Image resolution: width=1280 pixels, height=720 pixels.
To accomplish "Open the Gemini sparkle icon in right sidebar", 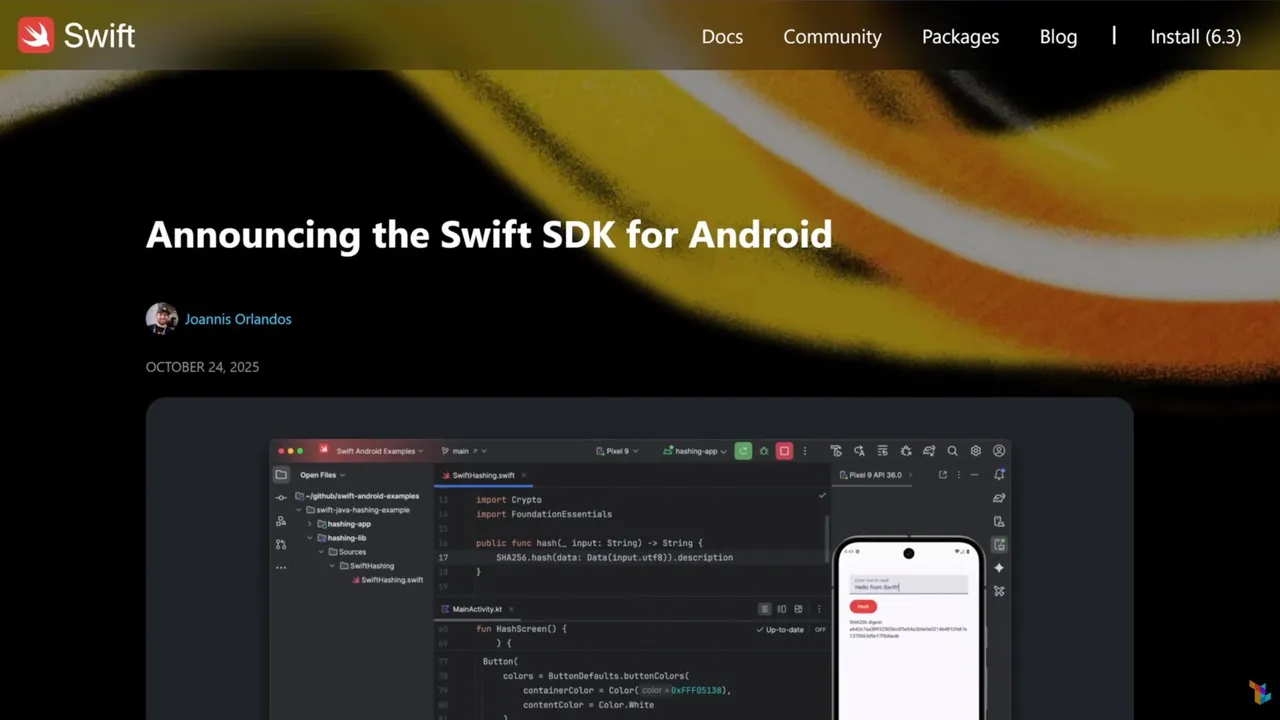I will 998,568.
